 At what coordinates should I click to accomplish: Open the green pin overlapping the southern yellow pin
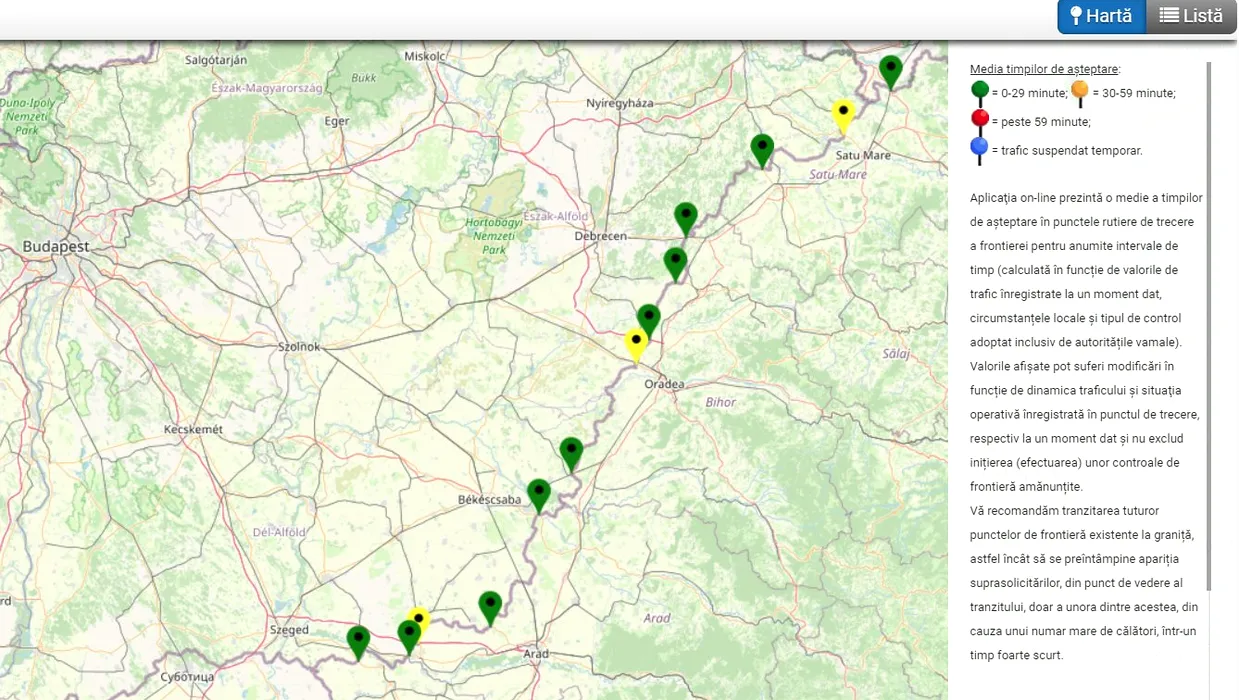pos(408,637)
